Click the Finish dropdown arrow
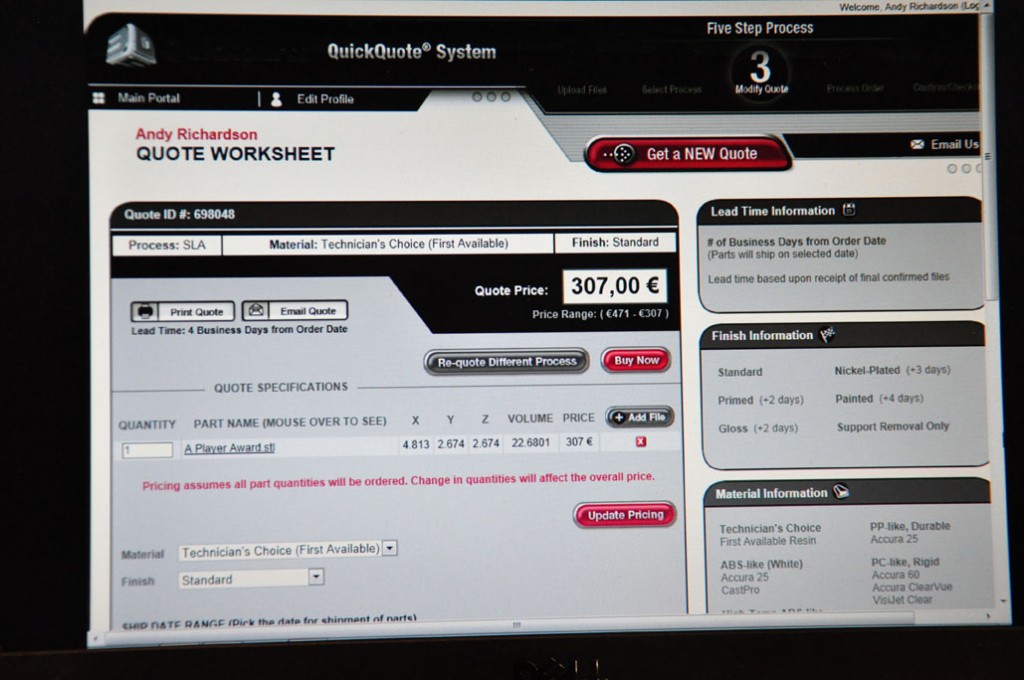1024x680 pixels. [316, 577]
